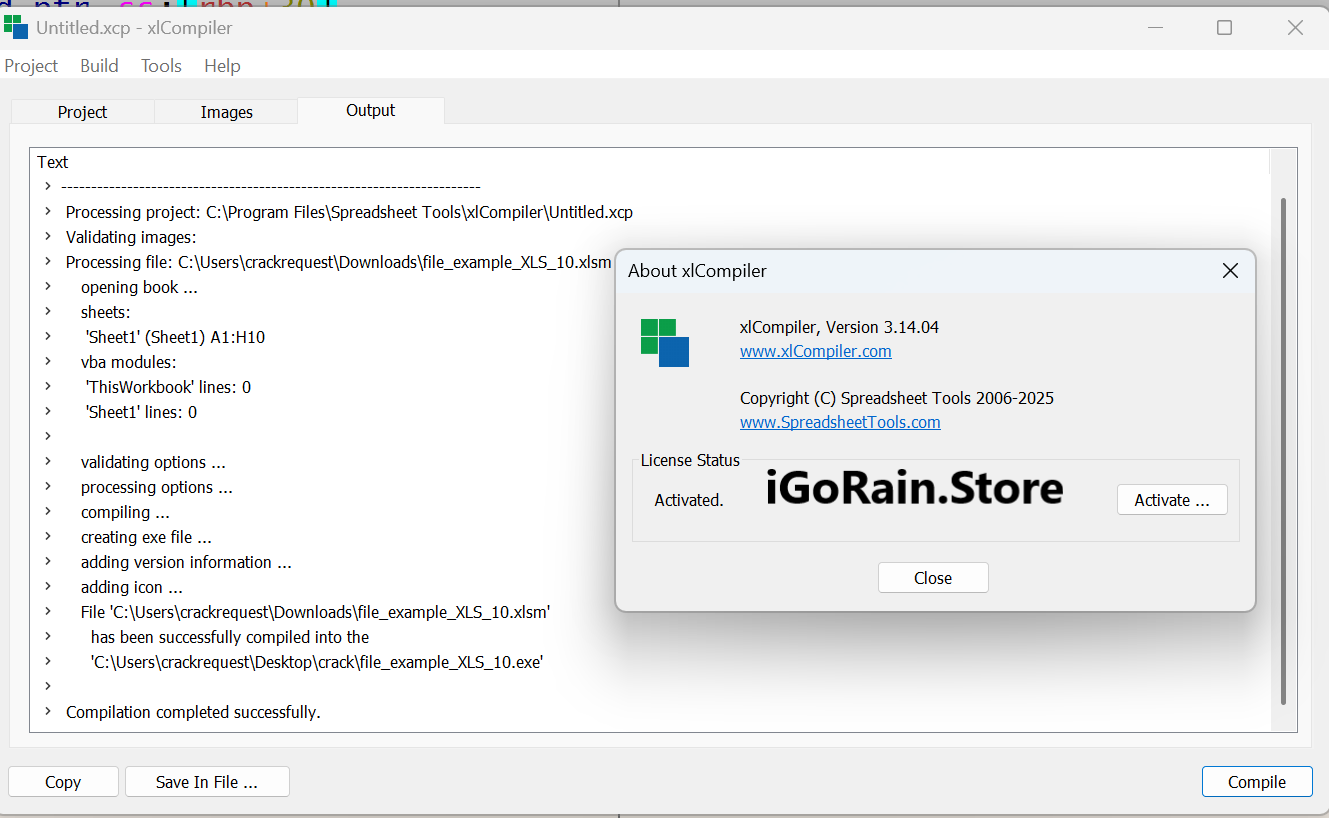Screen dimensions: 1329x818
Task: Open the Help menu
Action: coord(222,66)
